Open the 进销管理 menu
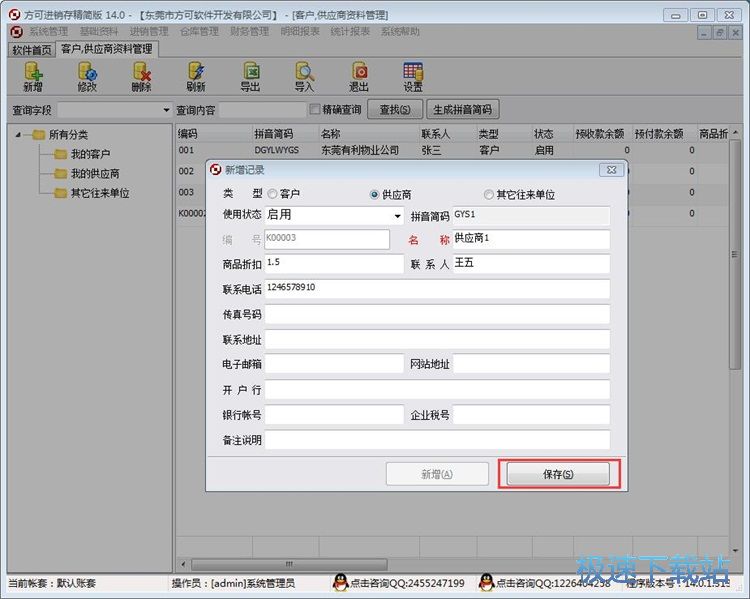The width and height of the screenshot is (750, 599). 149,32
